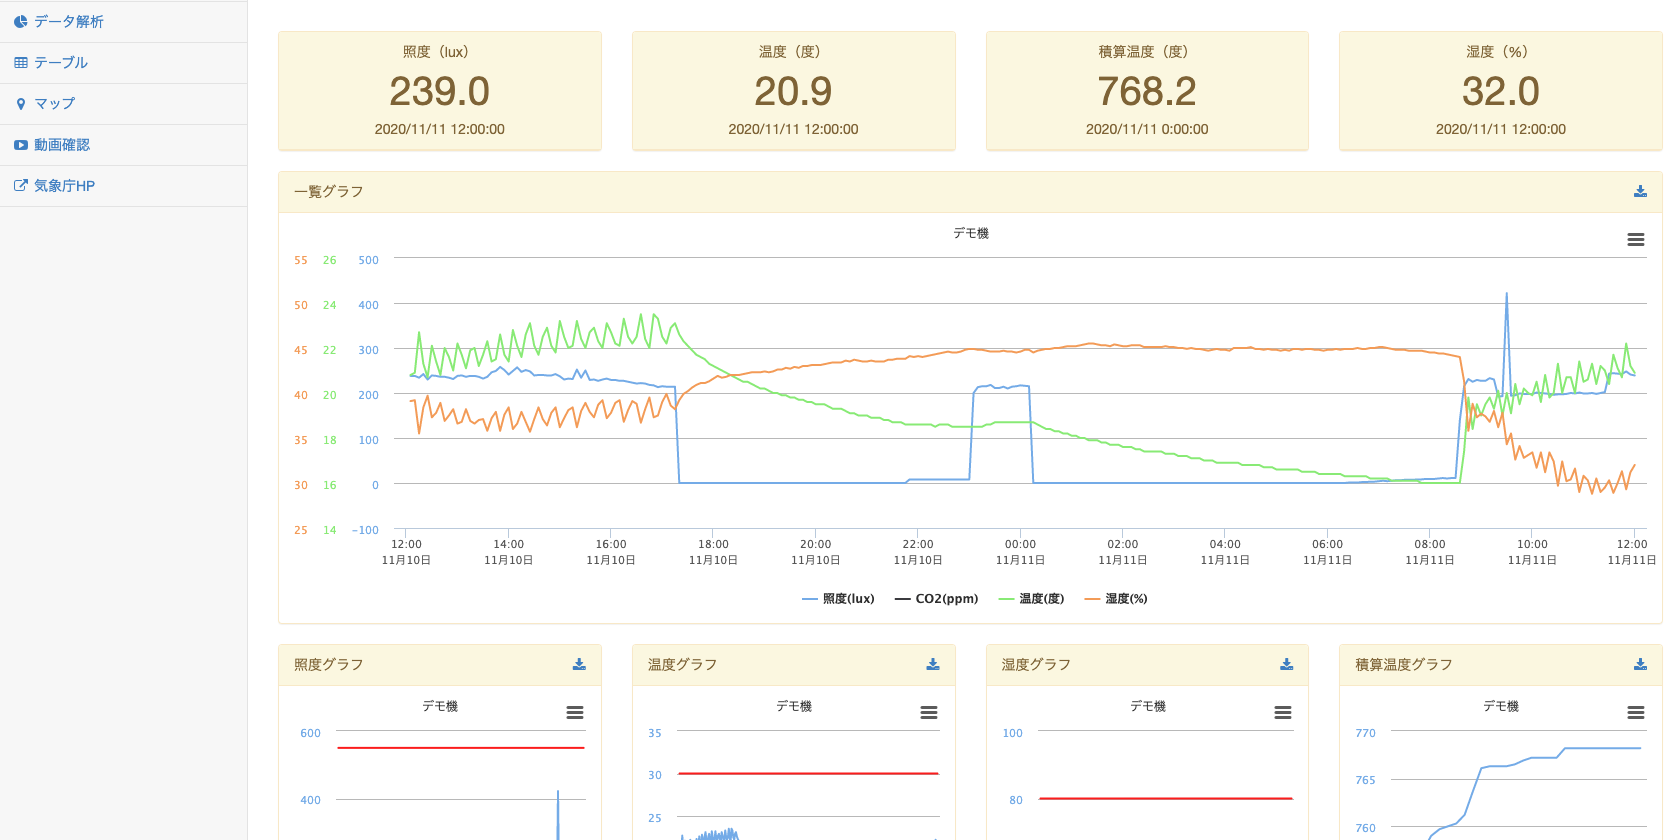Open the 照度グラフ chart context menu

pyautogui.click(x=575, y=713)
